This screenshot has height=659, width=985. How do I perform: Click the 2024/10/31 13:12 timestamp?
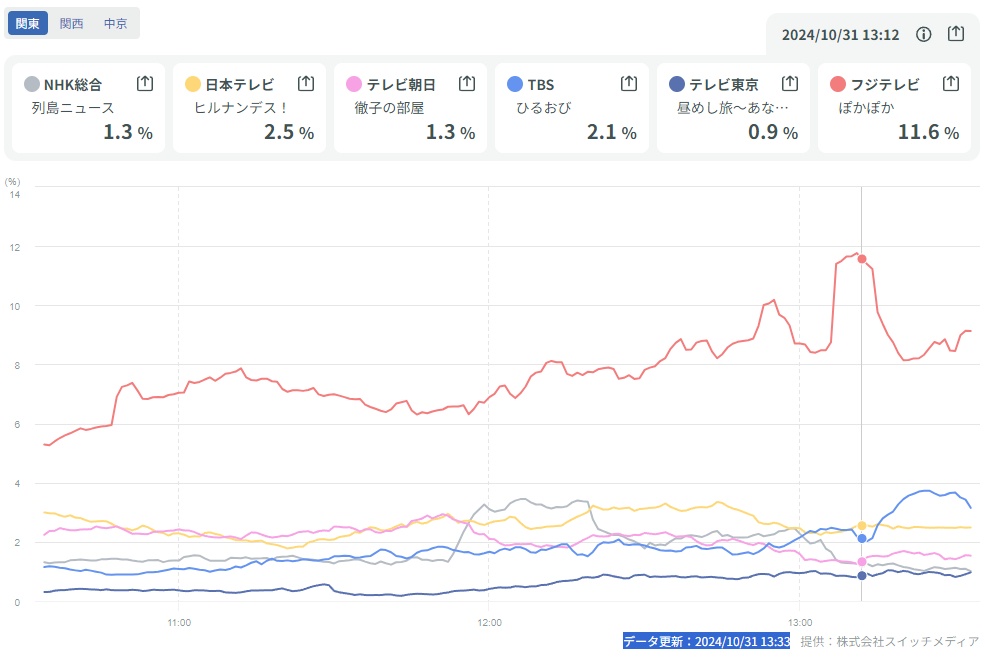(x=840, y=35)
